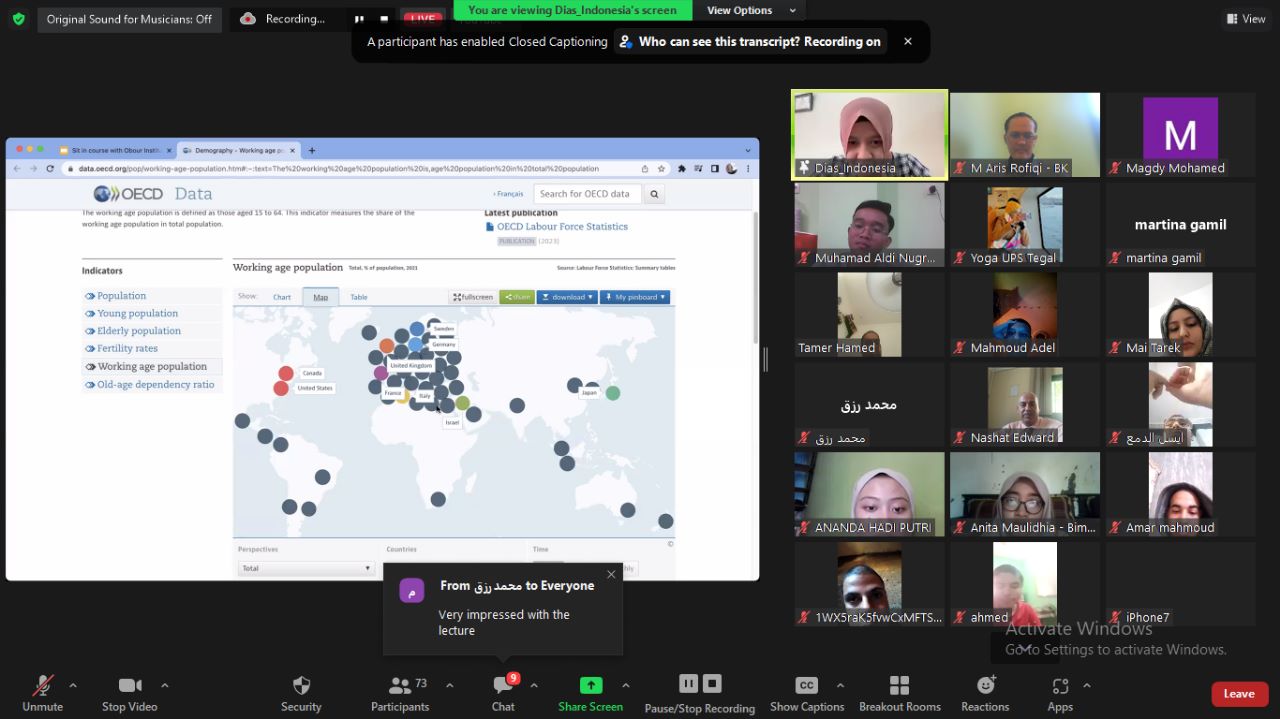Dismiss the Closed Captioning notification
The image size is (1280, 719).
coord(908,42)
